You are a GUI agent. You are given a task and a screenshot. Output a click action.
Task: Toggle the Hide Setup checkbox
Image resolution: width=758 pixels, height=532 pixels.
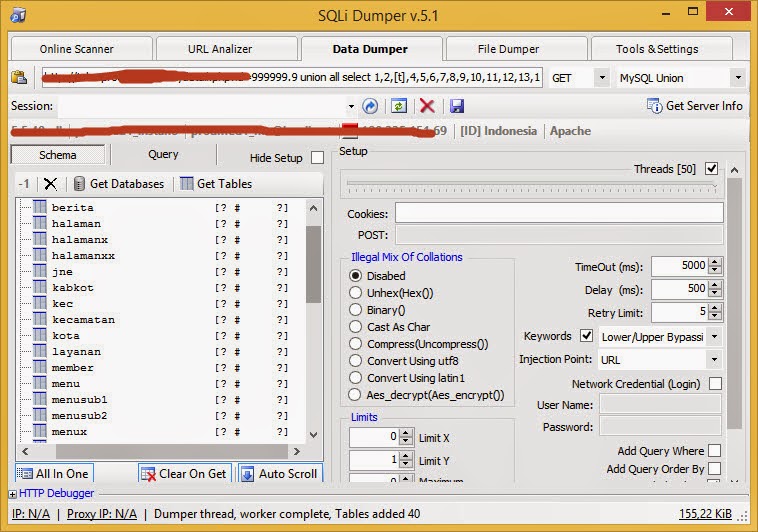(318, 158)
